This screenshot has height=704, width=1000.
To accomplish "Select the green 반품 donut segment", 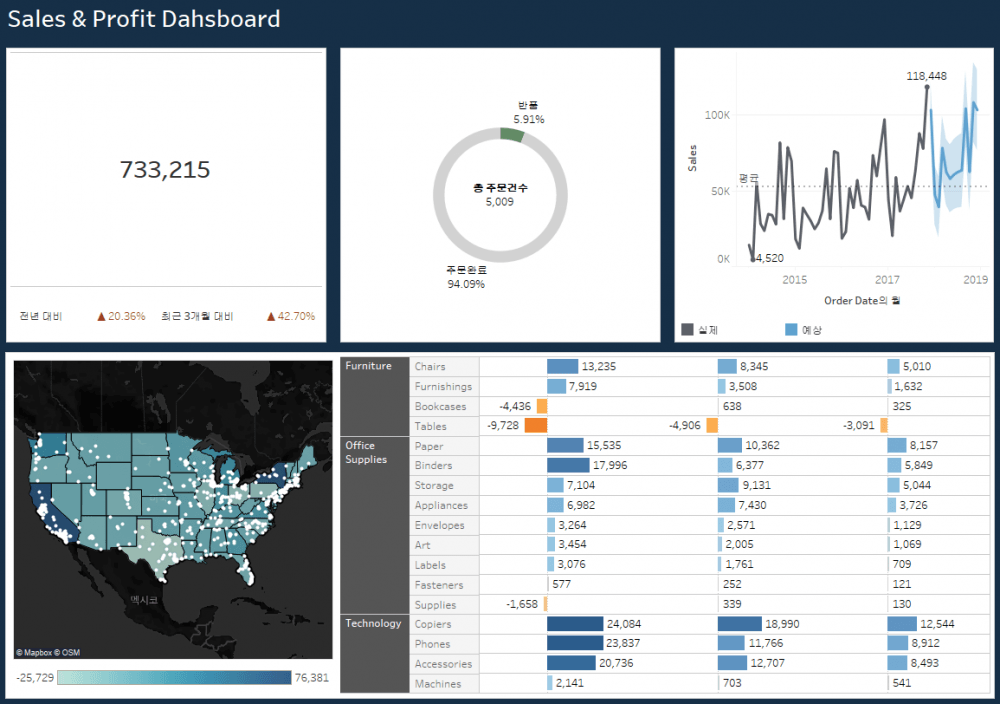I will click(512, 135).
